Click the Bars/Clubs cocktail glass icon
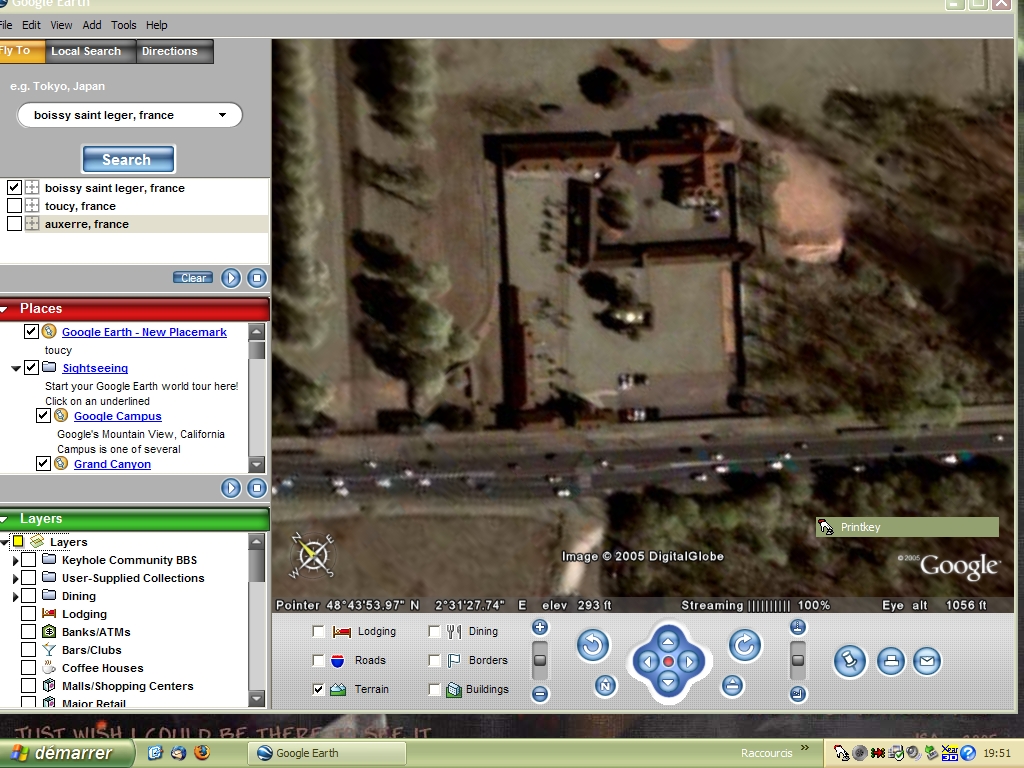 click(x=49, y=650)
